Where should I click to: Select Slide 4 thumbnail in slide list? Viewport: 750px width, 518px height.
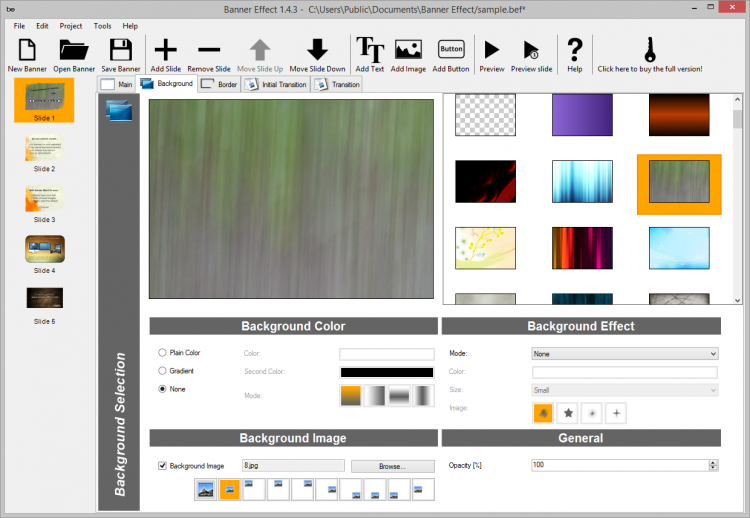click(x=44, y=249)
